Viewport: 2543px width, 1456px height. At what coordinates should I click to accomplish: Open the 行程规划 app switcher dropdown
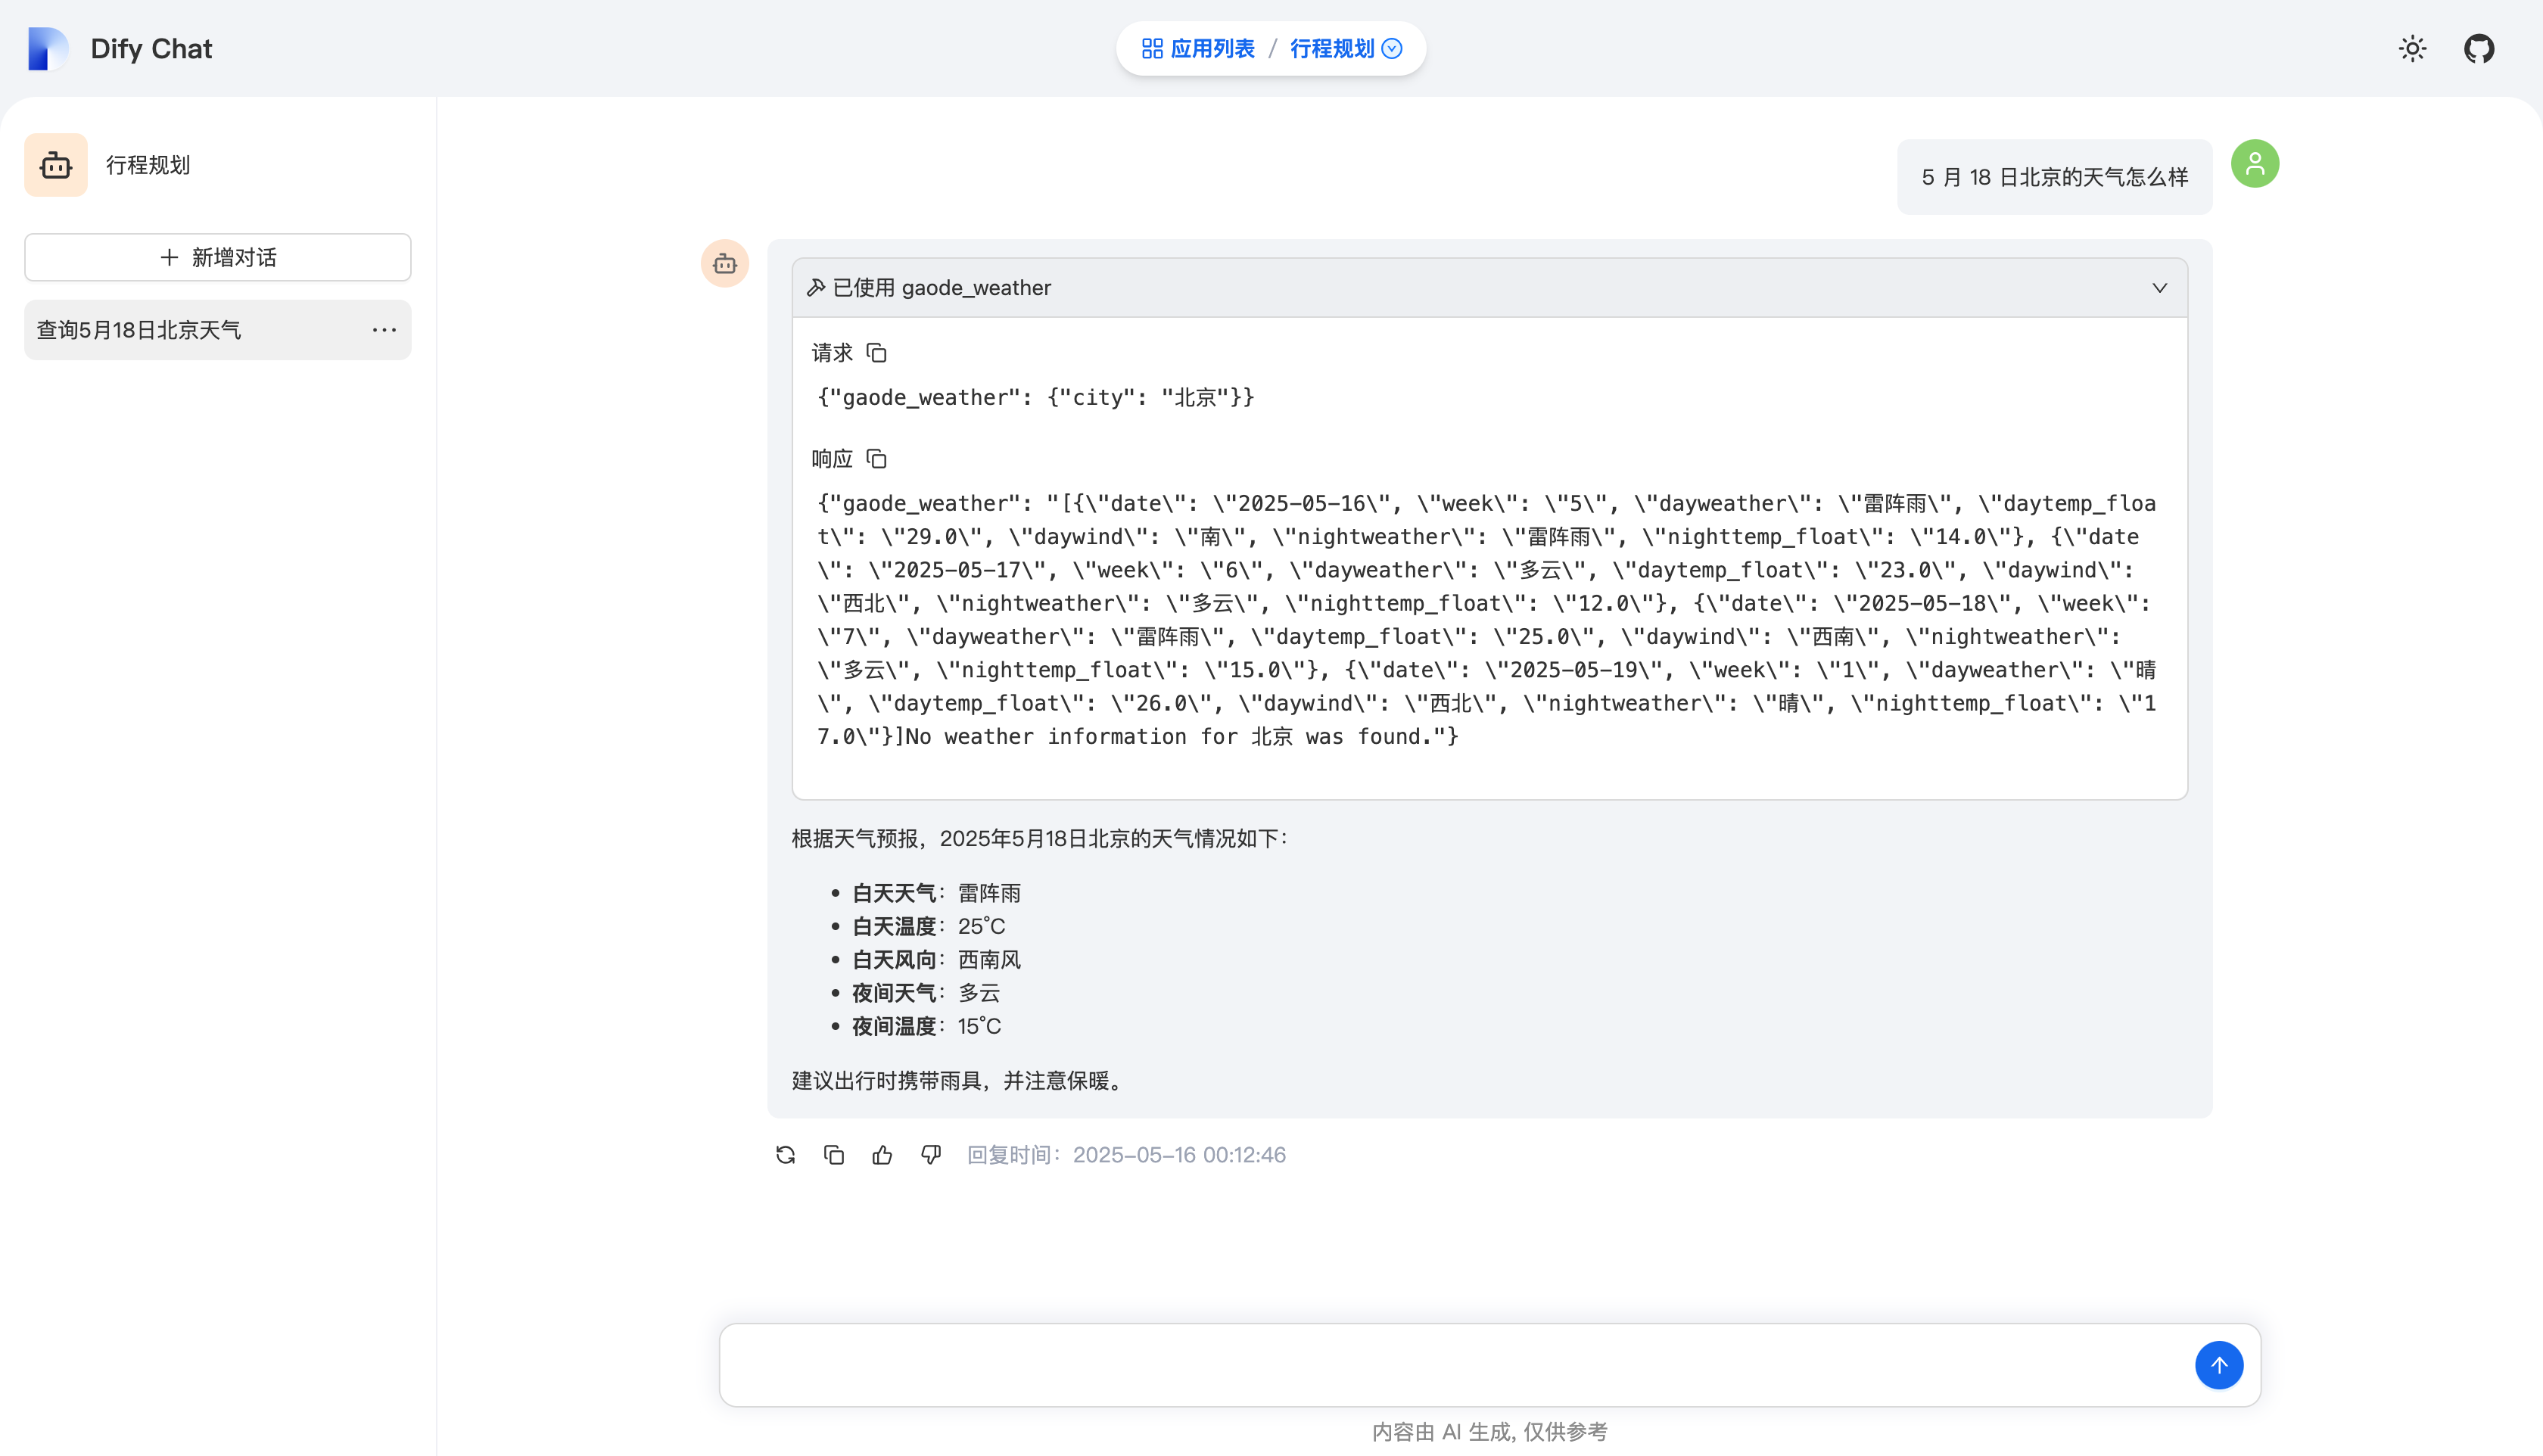[1390, 48]
